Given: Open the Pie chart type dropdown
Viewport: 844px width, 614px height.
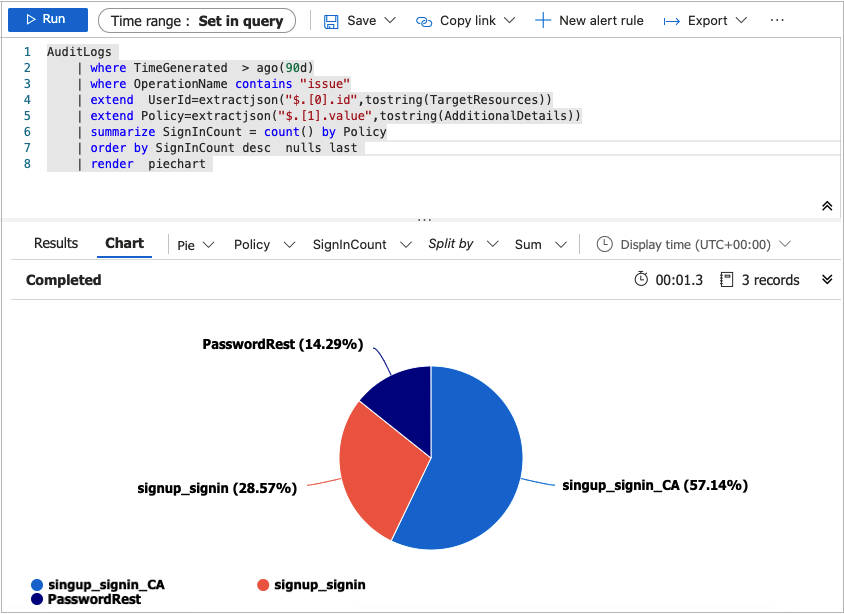Looking at the screenshot, I should [x=196, y=244].
